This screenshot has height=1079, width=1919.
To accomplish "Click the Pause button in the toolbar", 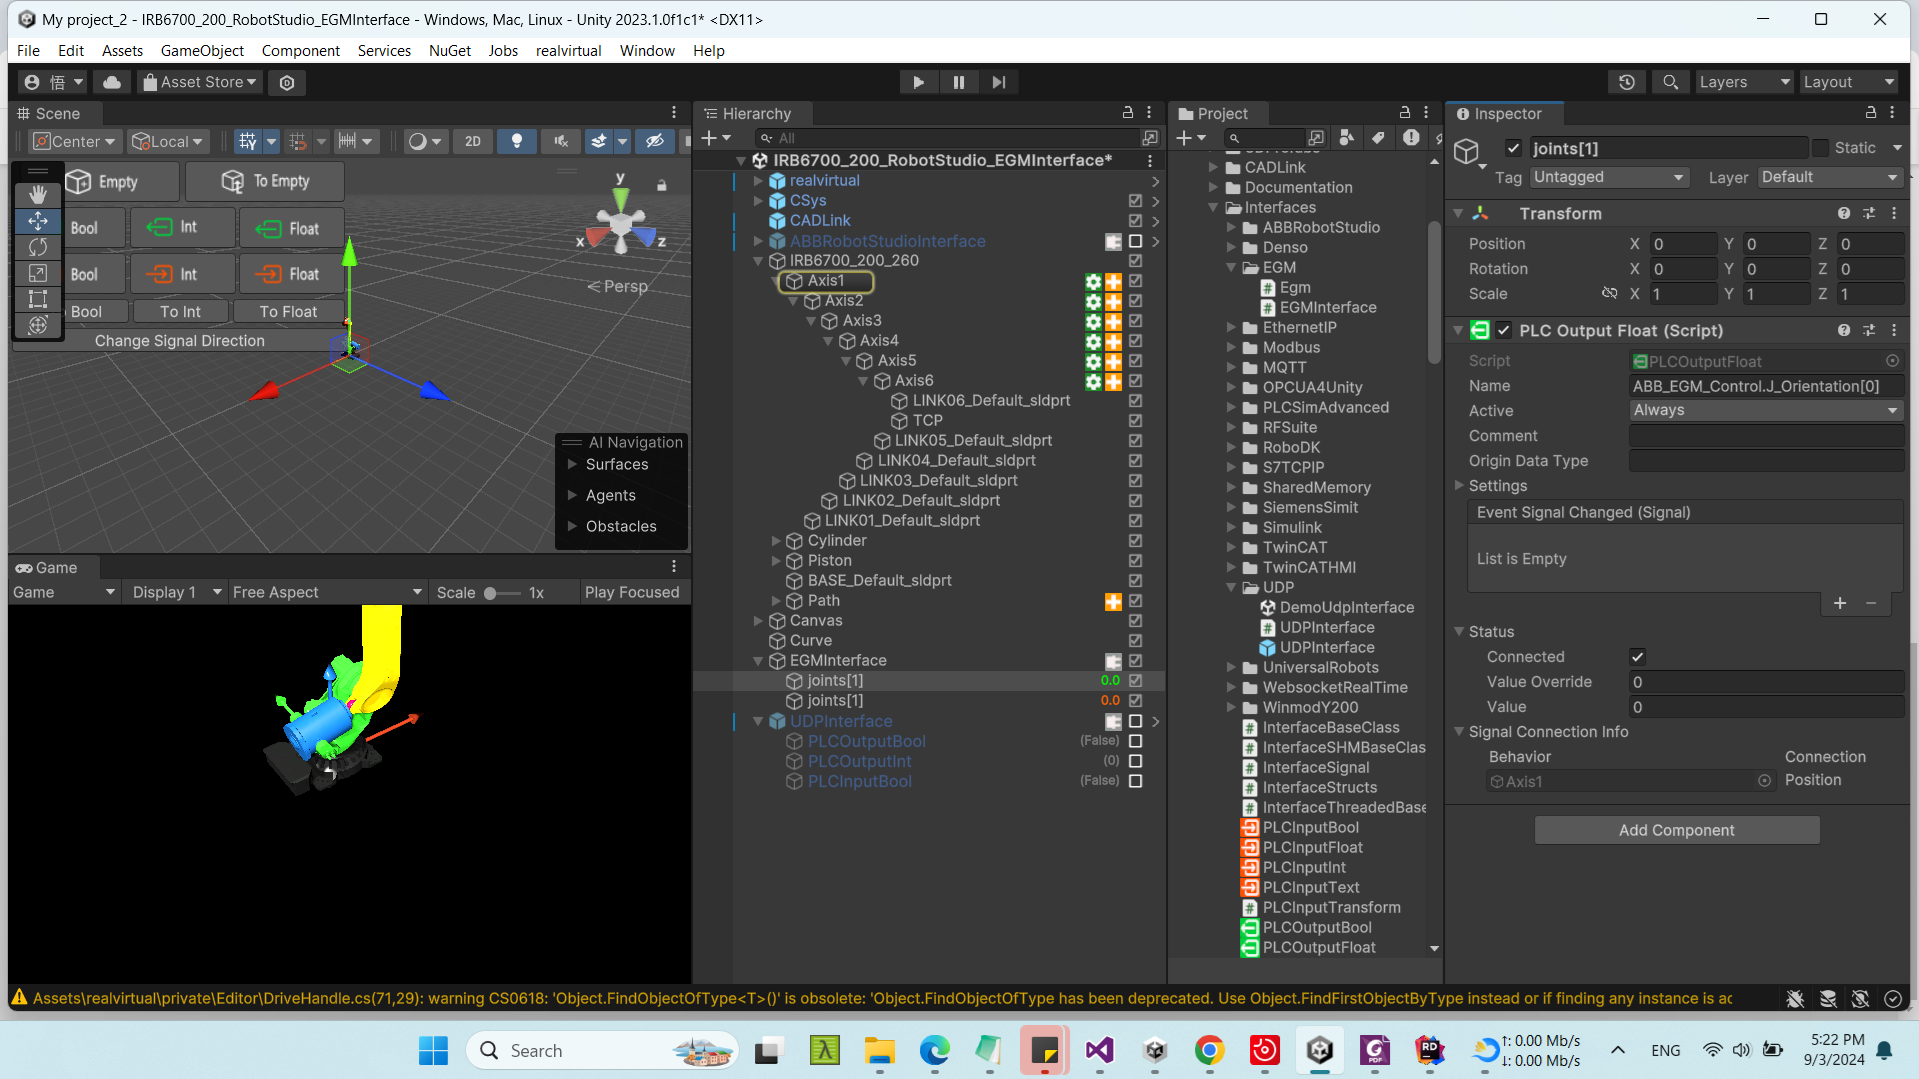I will click(x=958, y=82).
